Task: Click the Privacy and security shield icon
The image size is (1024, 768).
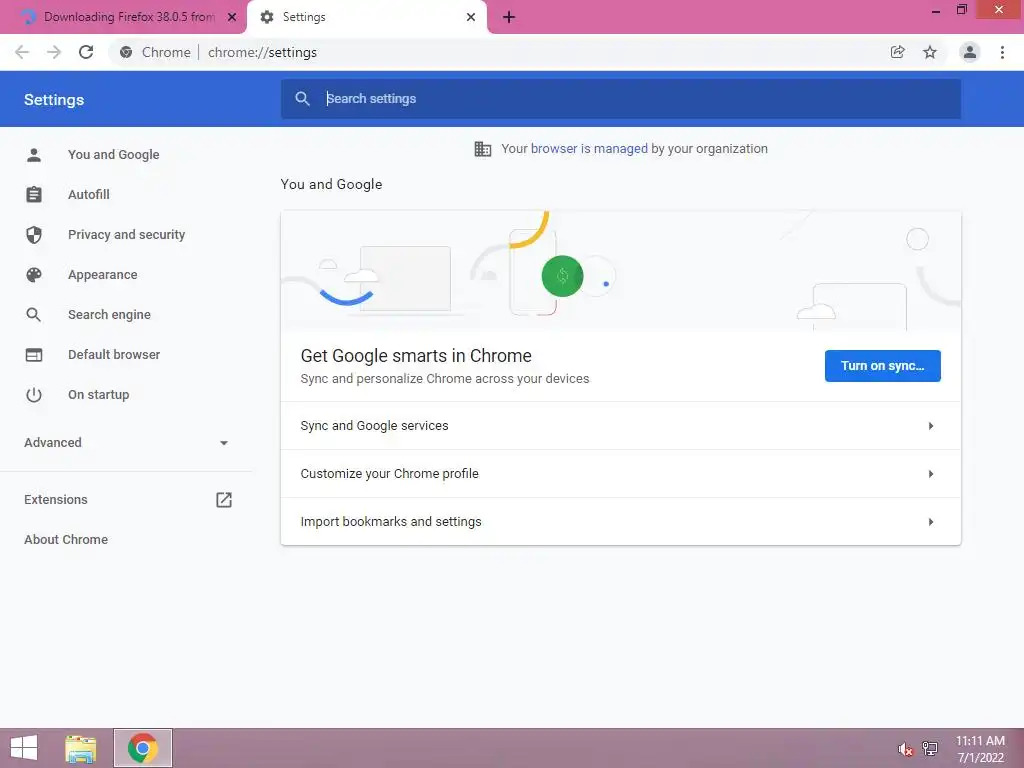Action: tap(34, 234)
